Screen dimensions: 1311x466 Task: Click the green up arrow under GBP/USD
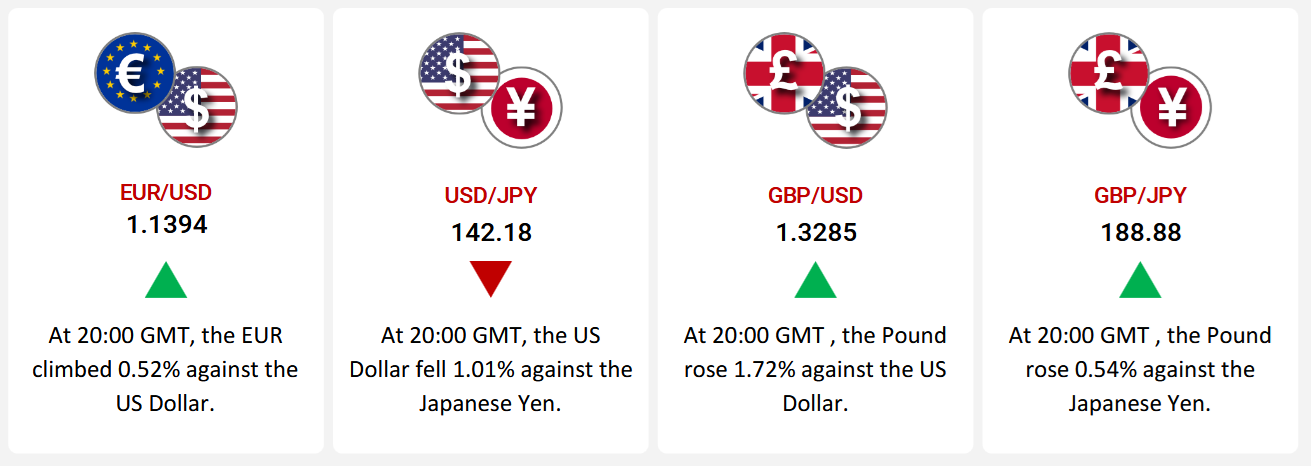click(x=815, y=279)
